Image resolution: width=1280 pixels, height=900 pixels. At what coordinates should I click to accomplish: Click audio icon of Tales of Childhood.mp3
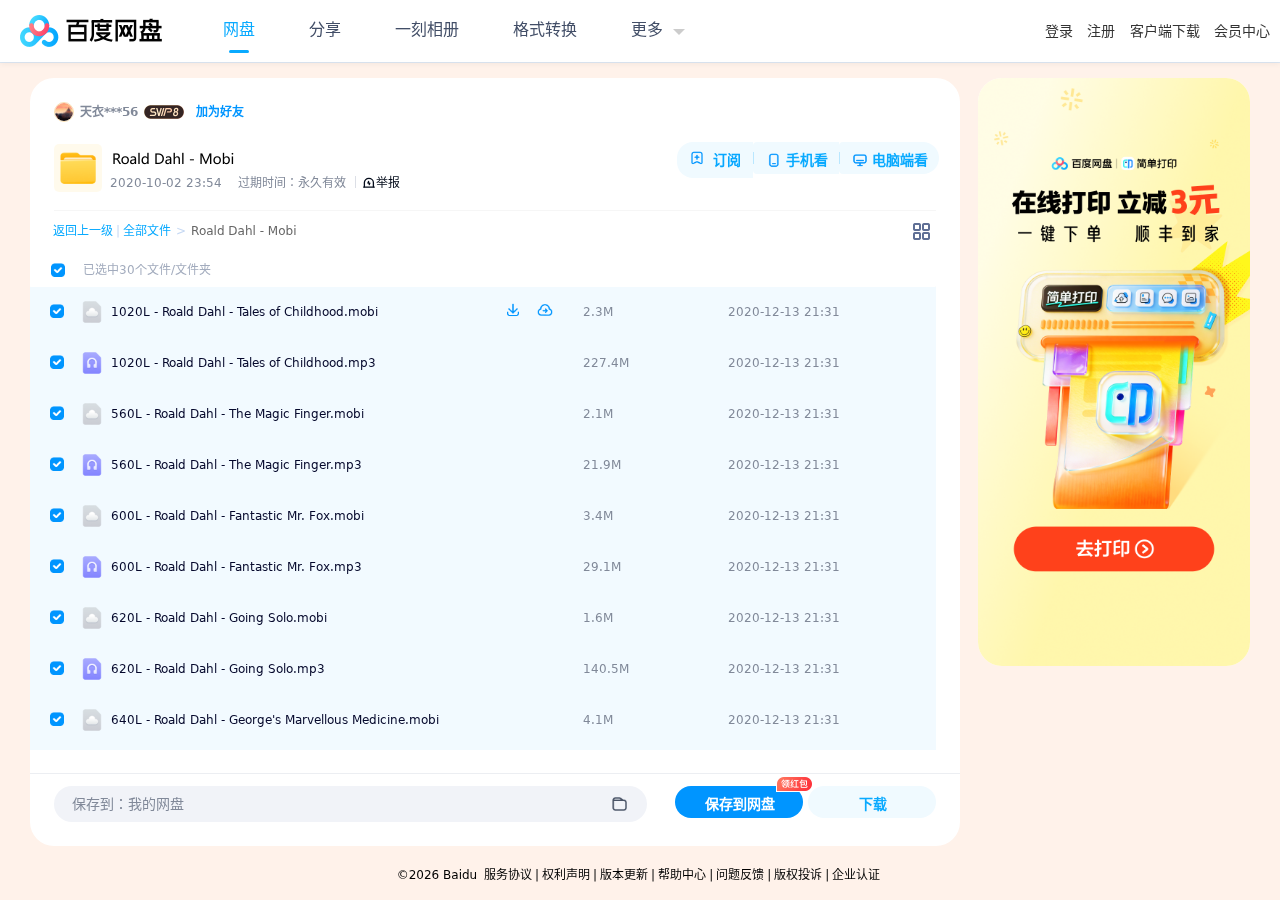click(92, 363)
